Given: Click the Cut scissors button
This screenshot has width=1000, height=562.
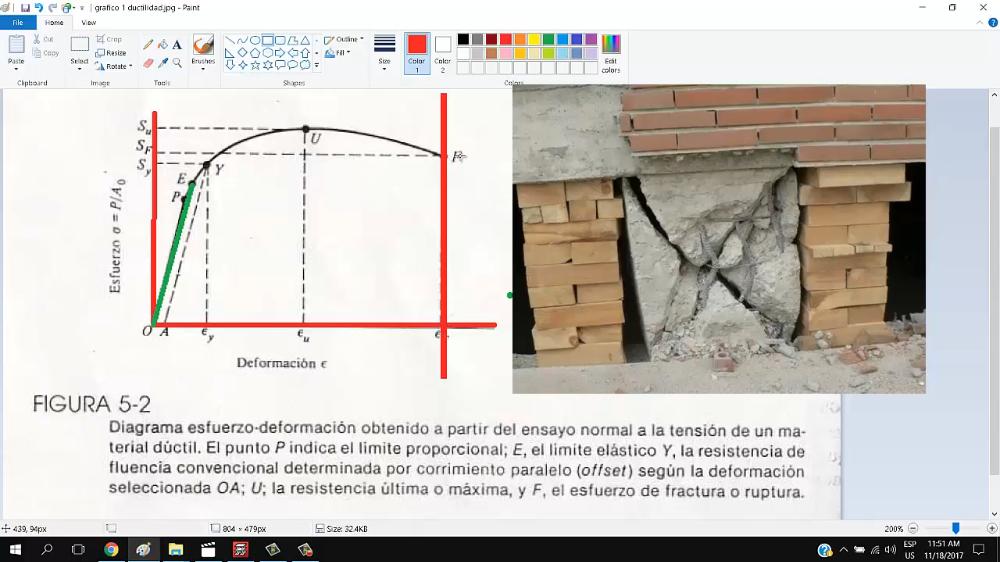Looking at the screenshot, I should 43,40.
